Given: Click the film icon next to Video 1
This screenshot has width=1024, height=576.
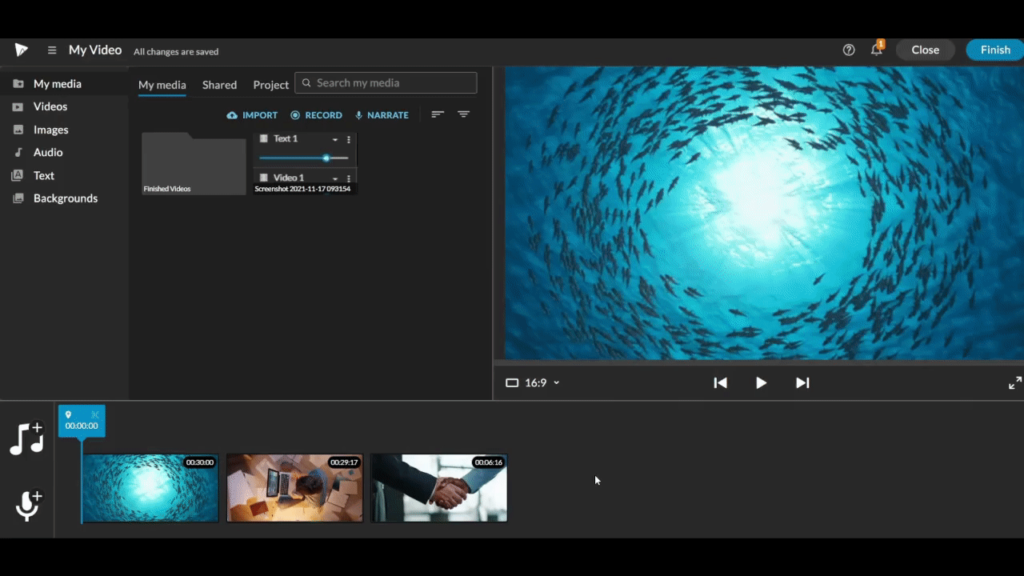Looking at the screenshot, I should (264, 178).
